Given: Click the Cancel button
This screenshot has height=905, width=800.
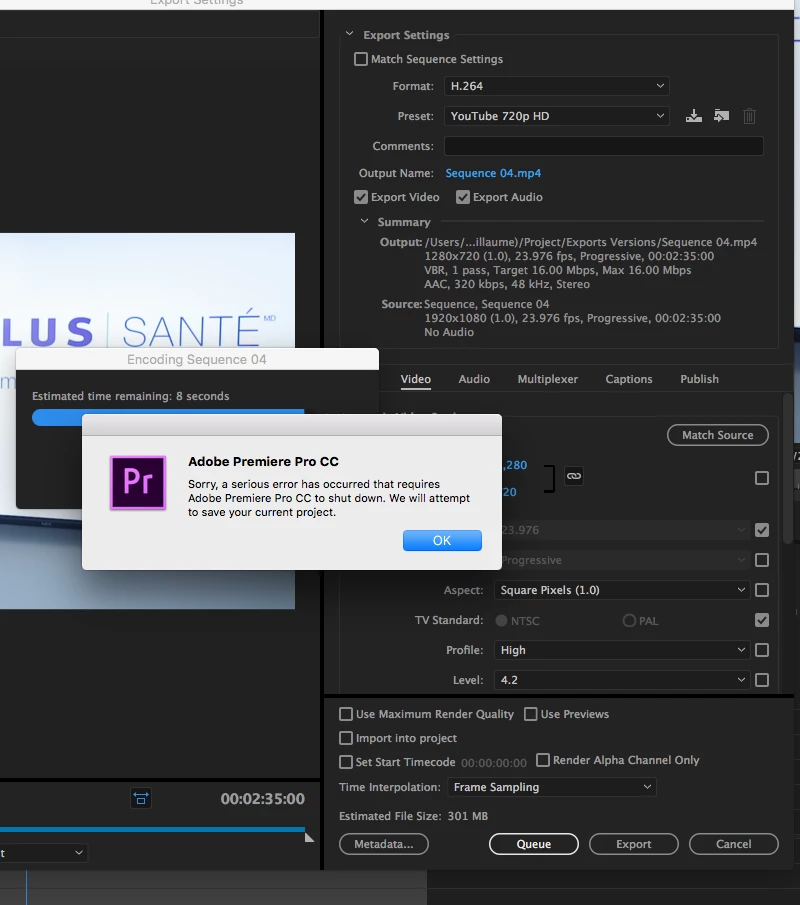Looking at the screenshot, I should (734, 844).
